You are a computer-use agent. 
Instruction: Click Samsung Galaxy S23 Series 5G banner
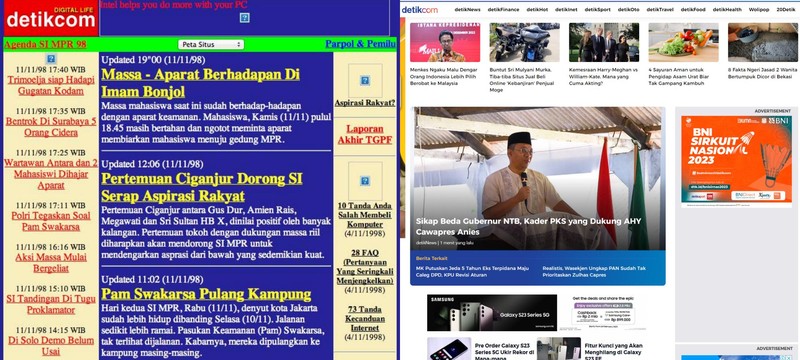492,313
